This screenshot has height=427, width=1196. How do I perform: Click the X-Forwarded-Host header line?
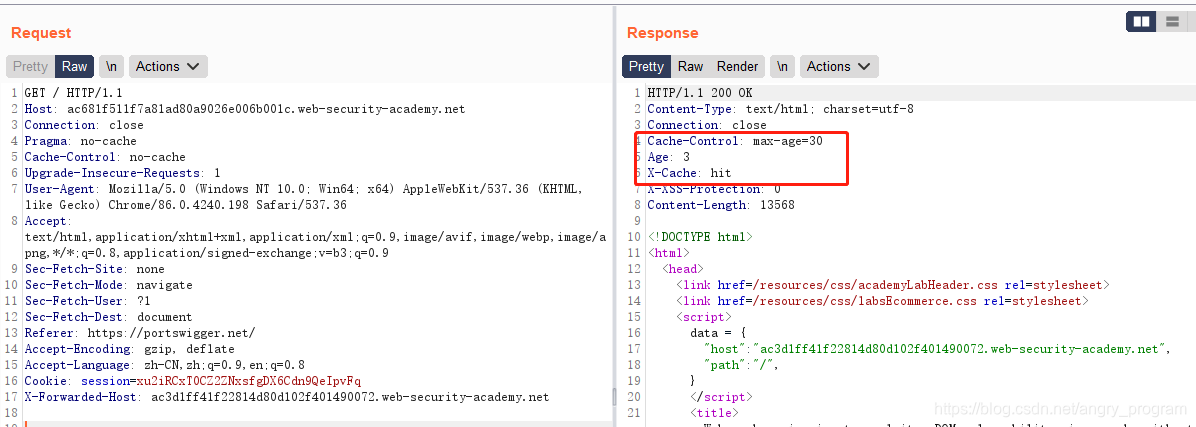point(287,397)
